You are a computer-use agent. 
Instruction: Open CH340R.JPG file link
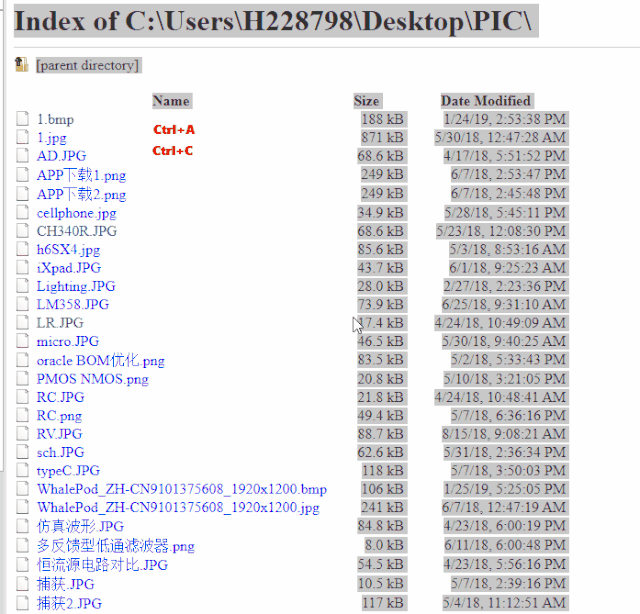77,231
